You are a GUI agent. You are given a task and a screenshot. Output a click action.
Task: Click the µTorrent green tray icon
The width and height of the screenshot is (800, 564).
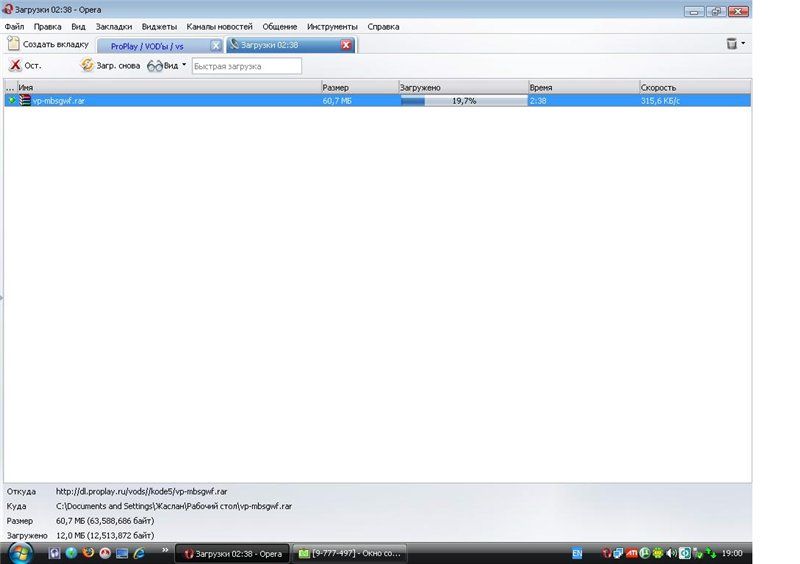coord(645,553)
